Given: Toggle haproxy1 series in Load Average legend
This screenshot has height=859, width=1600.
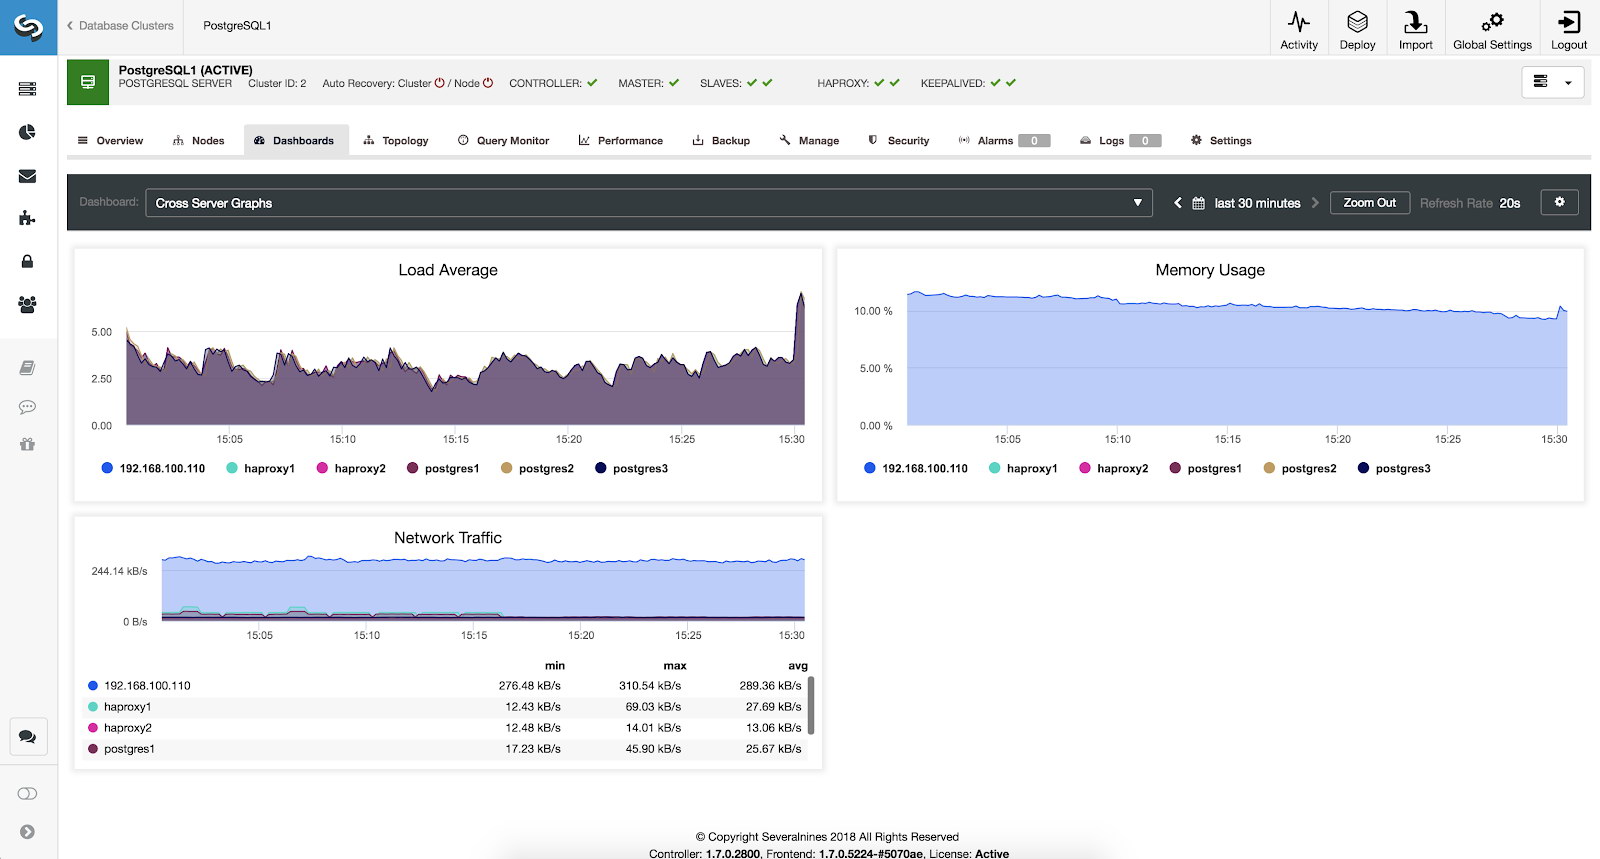Looking at the screenshot, I should (x=260, y=468).
